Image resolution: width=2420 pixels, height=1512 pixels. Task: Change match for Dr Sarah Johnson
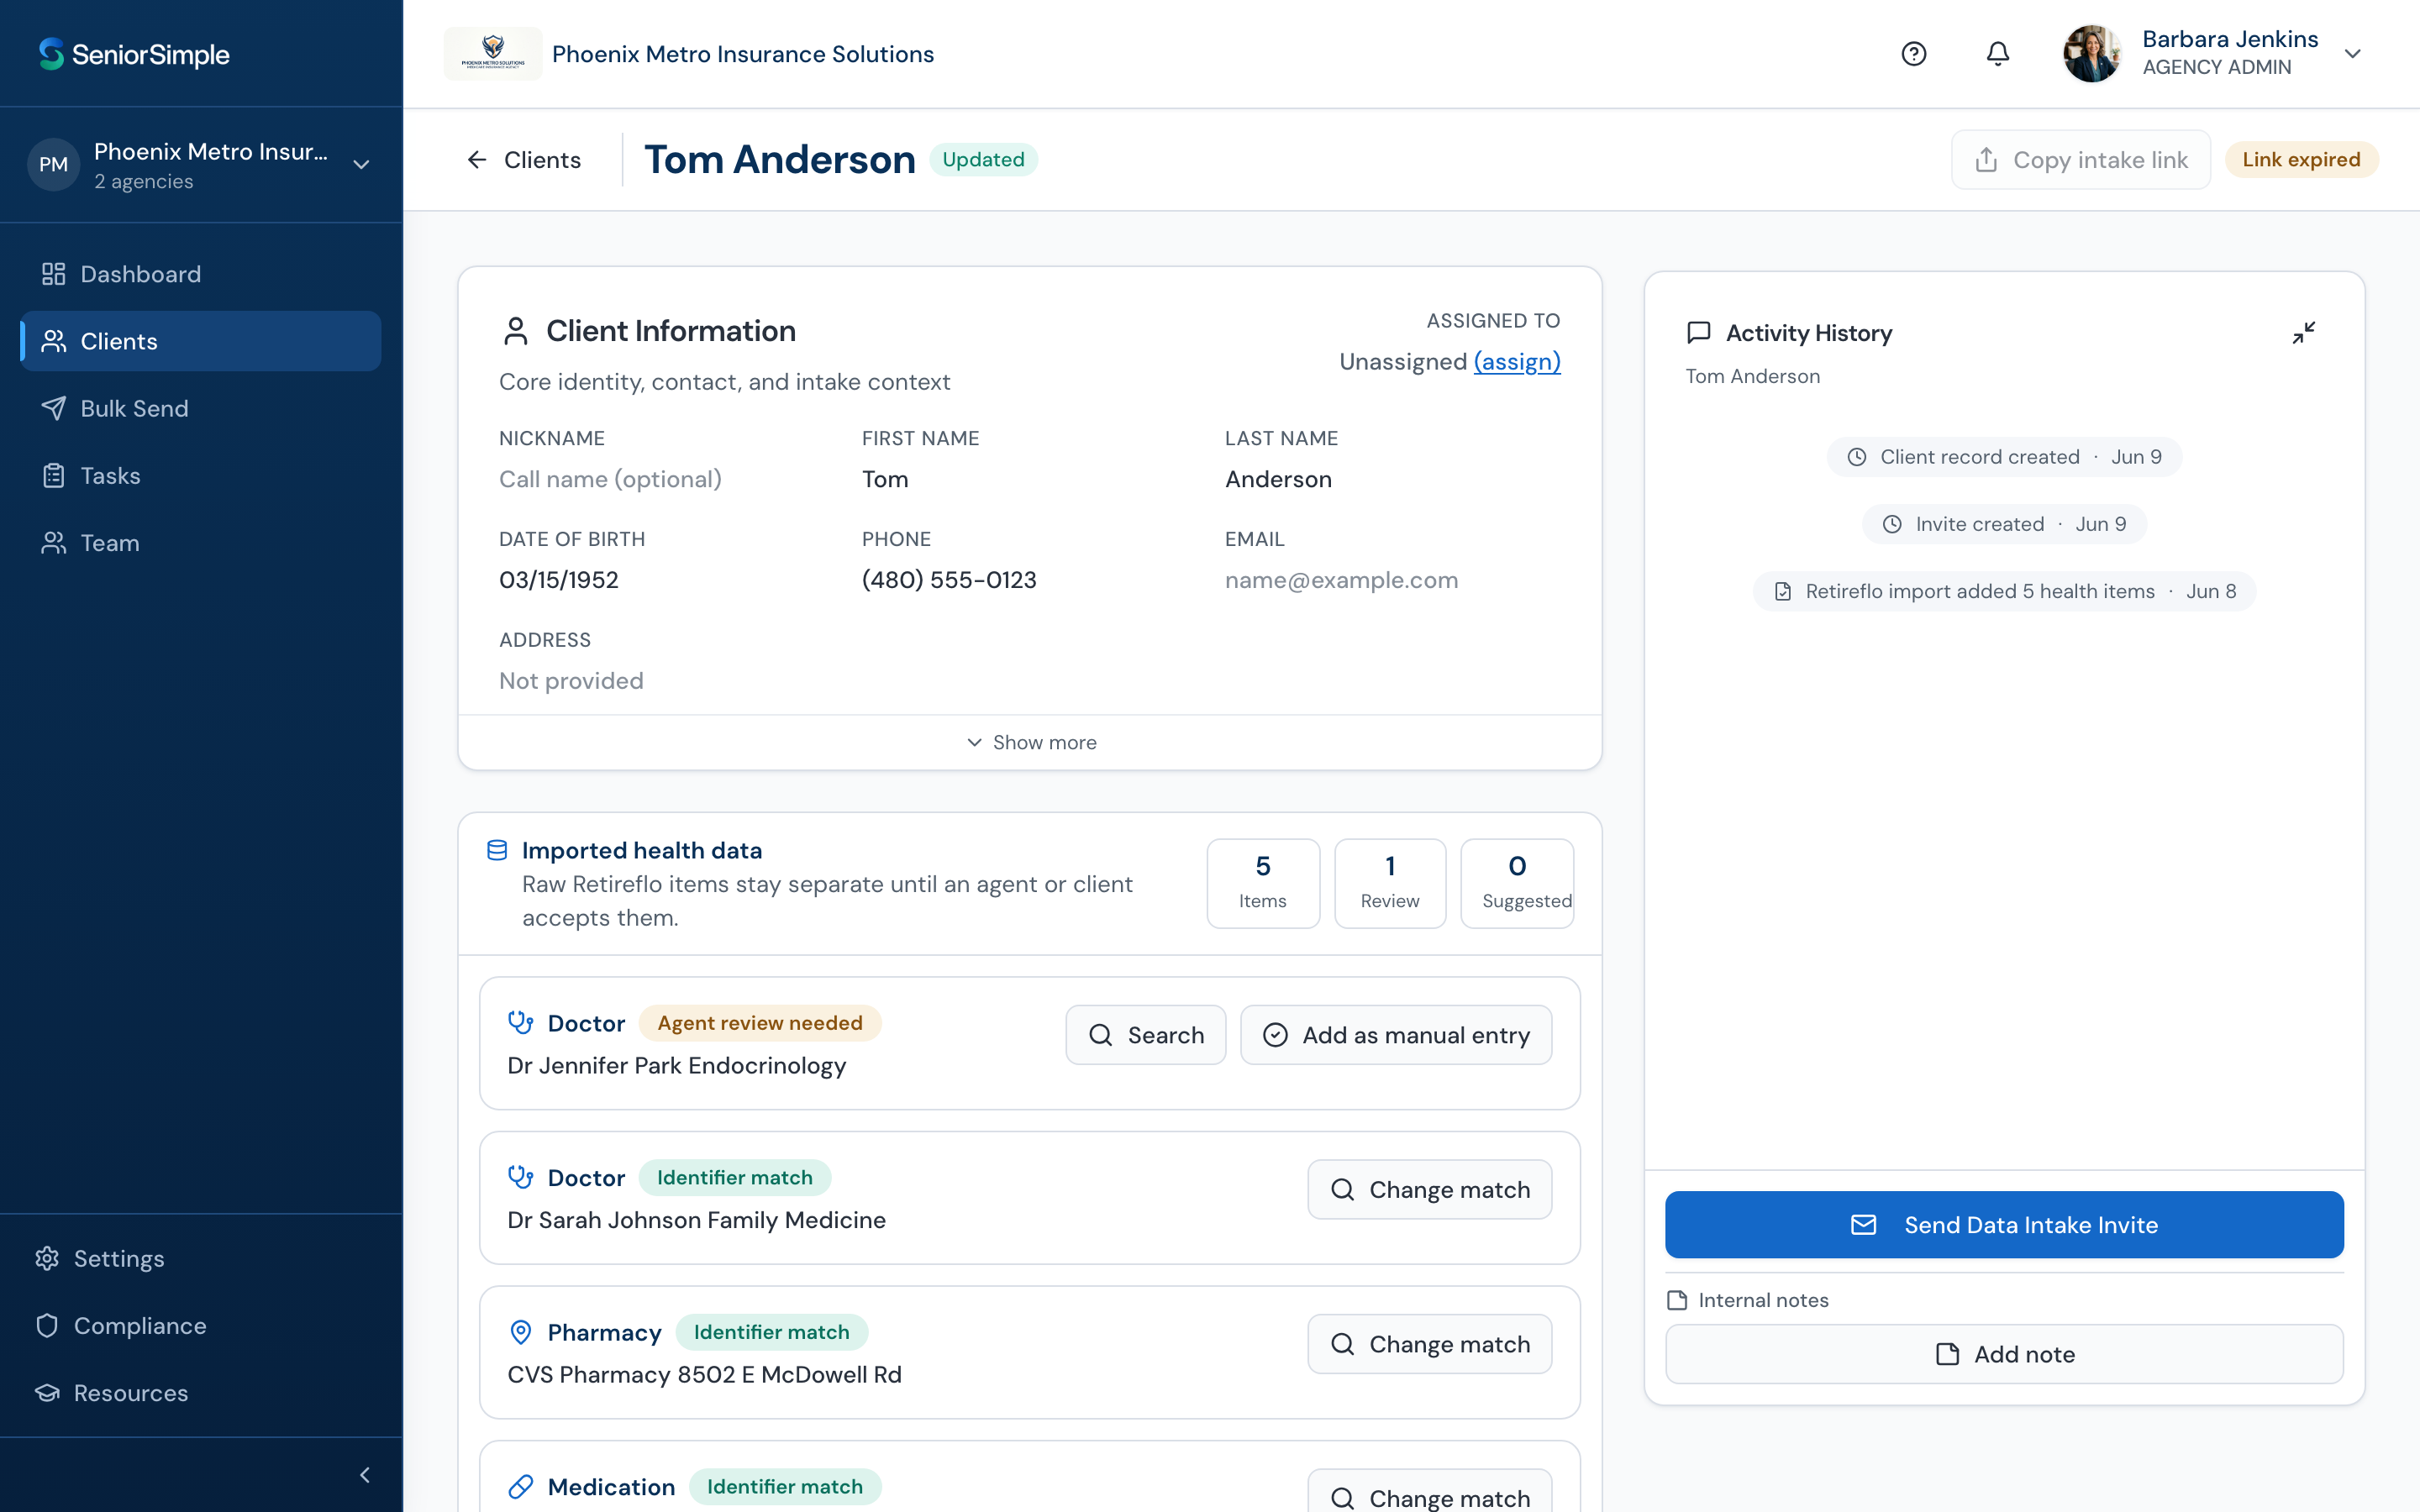1430,1190
